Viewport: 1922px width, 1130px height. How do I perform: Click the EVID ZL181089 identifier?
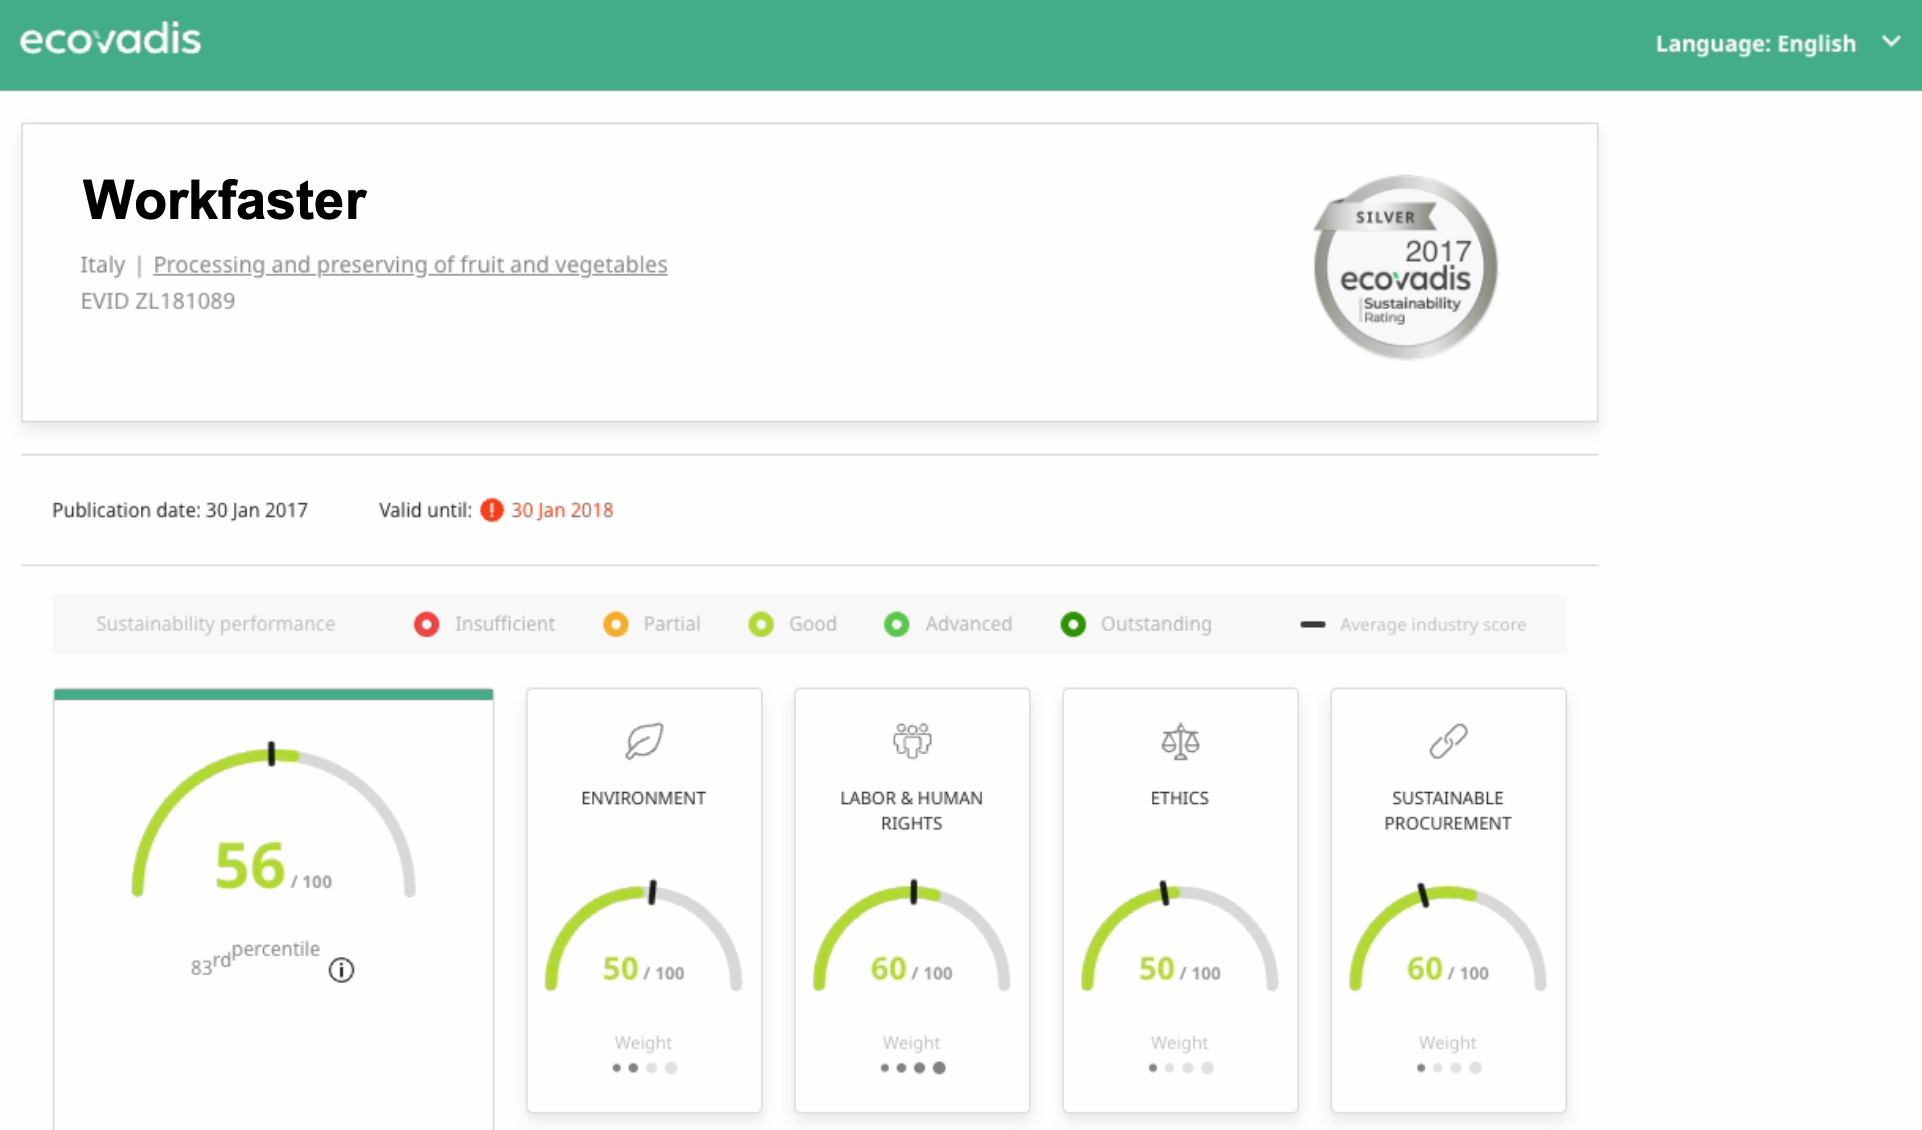click(158, 301)
